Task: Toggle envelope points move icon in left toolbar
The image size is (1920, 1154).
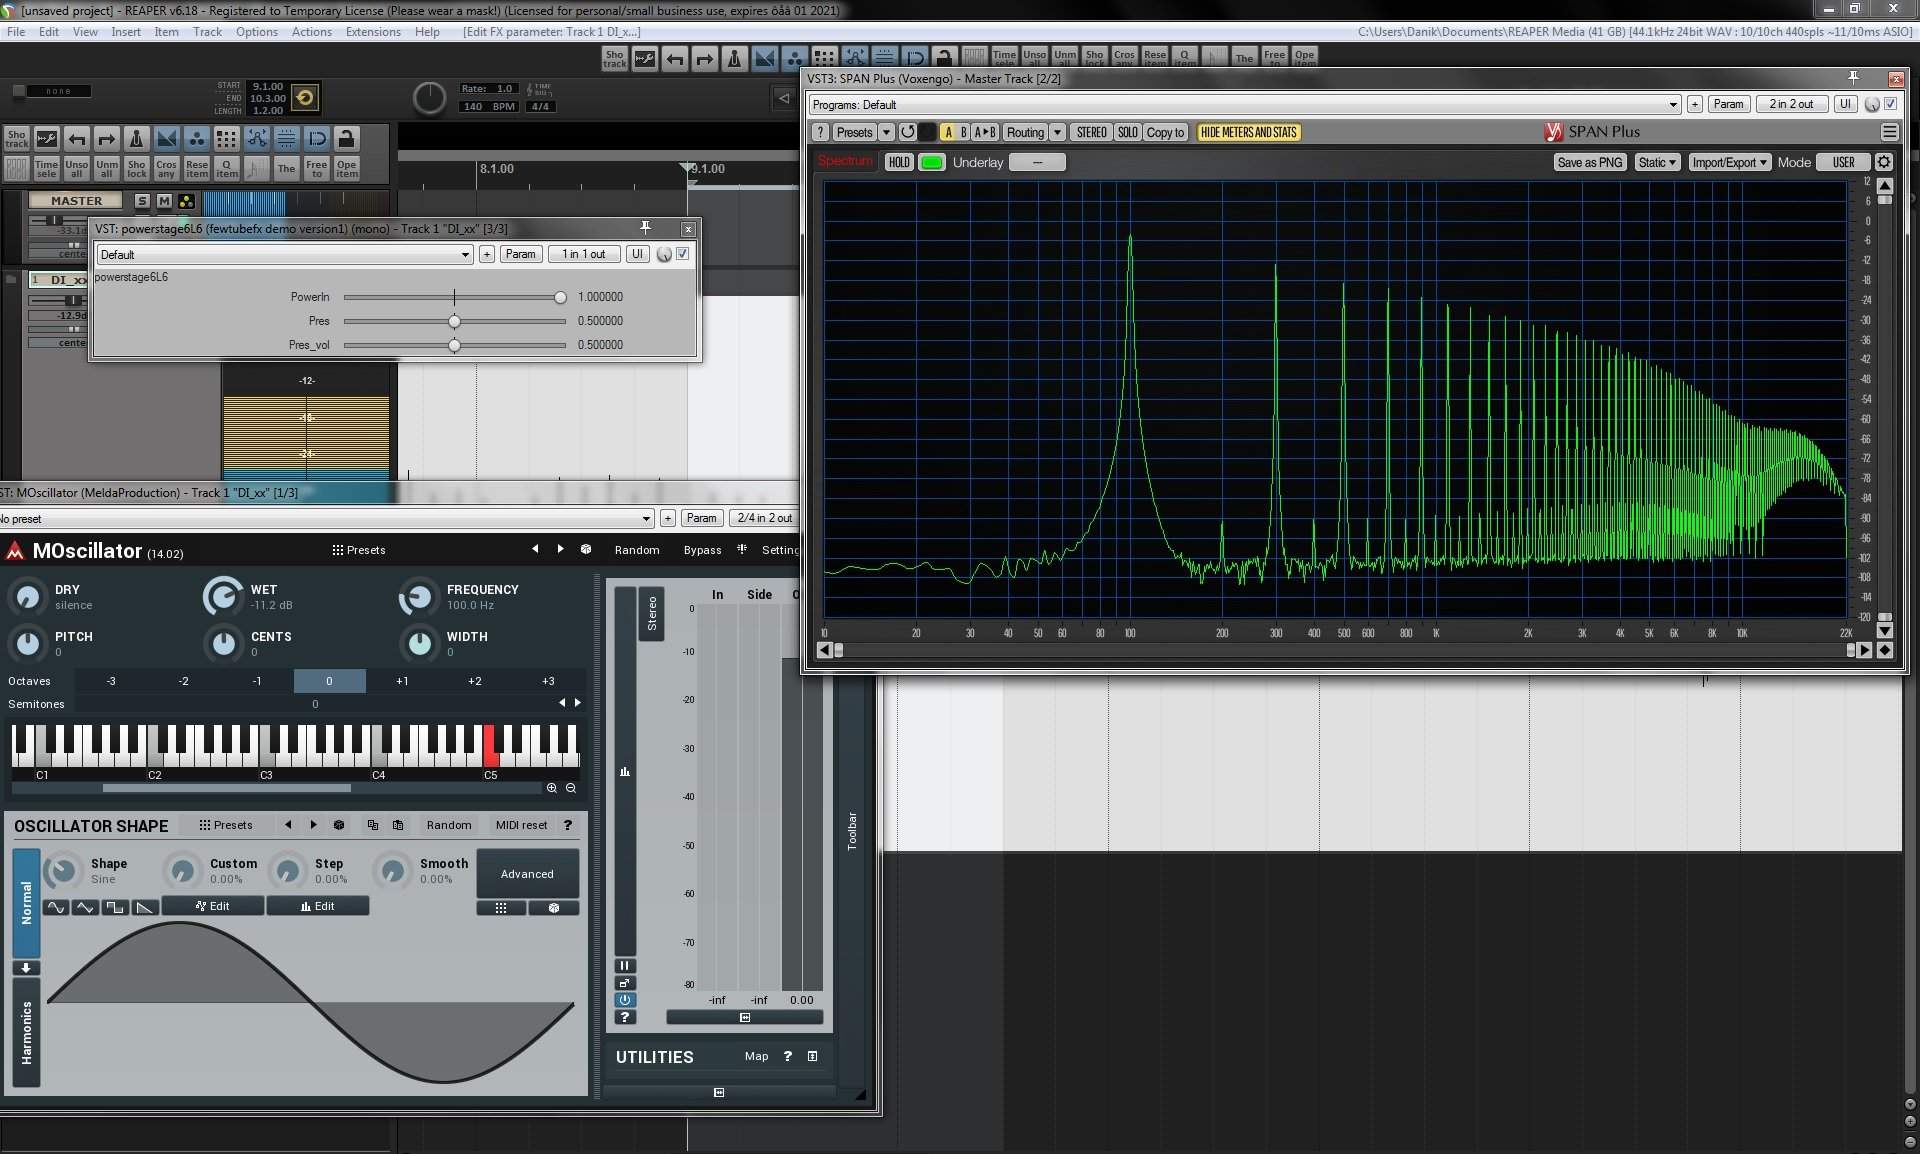Action: (257, 138)
